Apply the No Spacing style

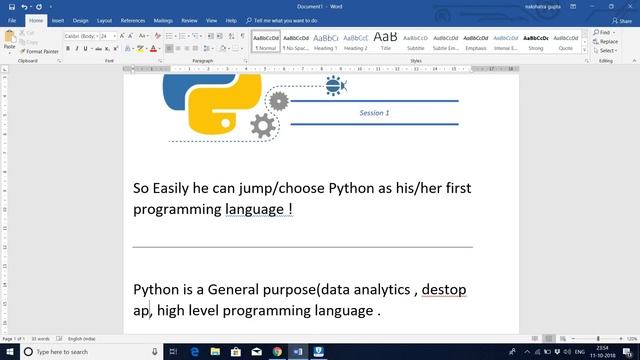point(296,42)
